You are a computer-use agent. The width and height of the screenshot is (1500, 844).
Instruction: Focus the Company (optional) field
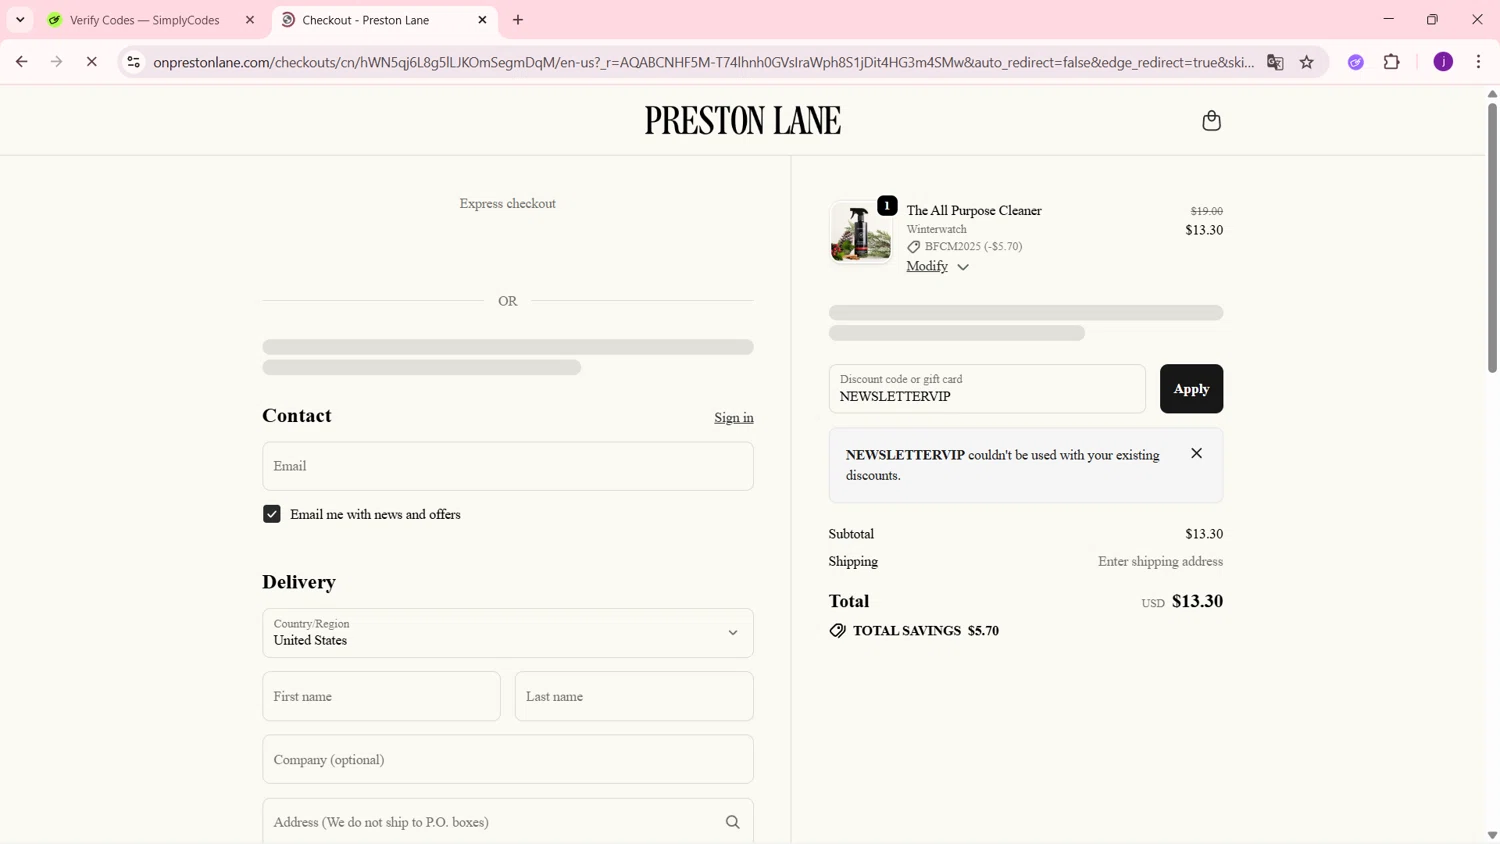coord(508,760)
